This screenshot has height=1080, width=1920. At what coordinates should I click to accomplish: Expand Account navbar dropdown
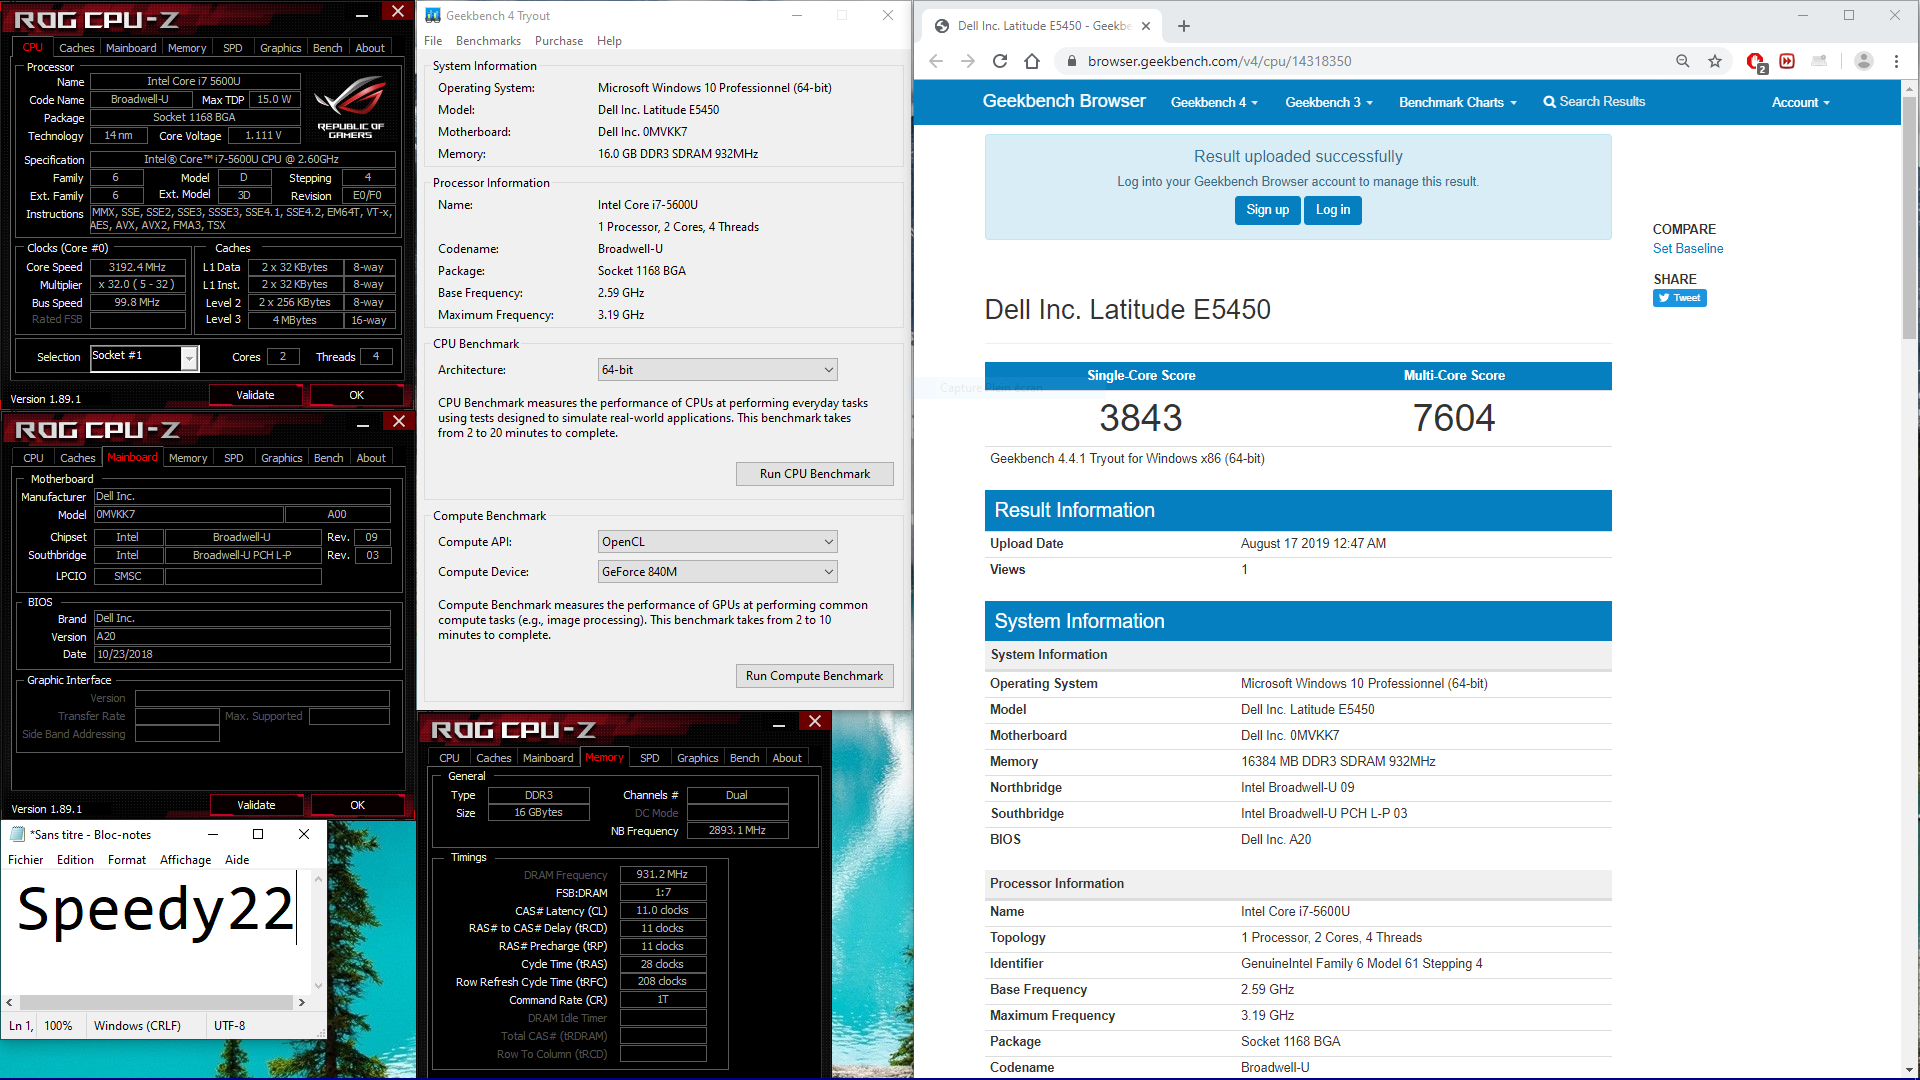click(1800, 102)
